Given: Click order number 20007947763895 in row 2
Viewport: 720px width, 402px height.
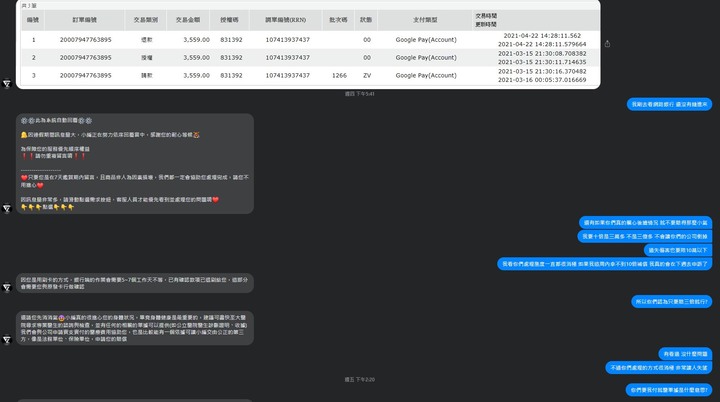Looking at the screenshot, I should click(85, 58).
